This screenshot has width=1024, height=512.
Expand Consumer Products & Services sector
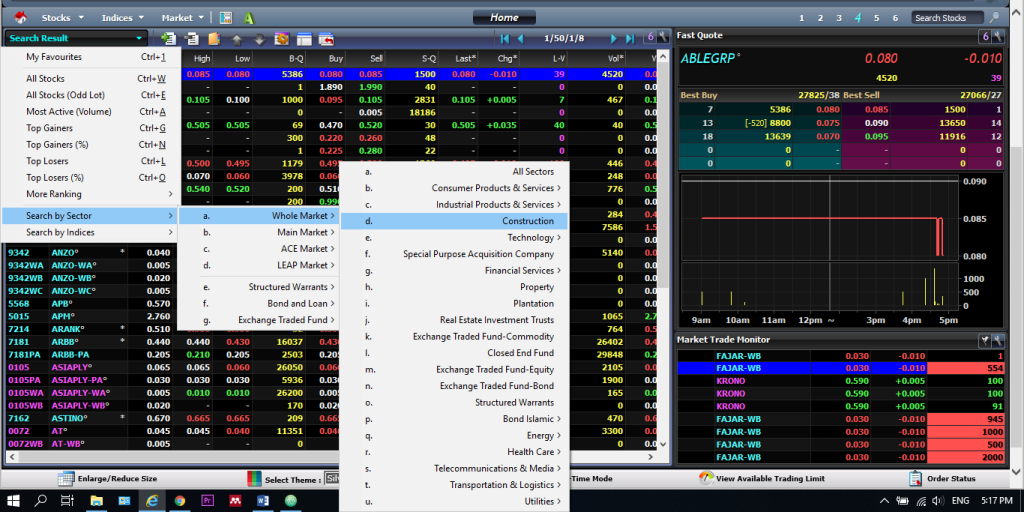coord(455,188)
